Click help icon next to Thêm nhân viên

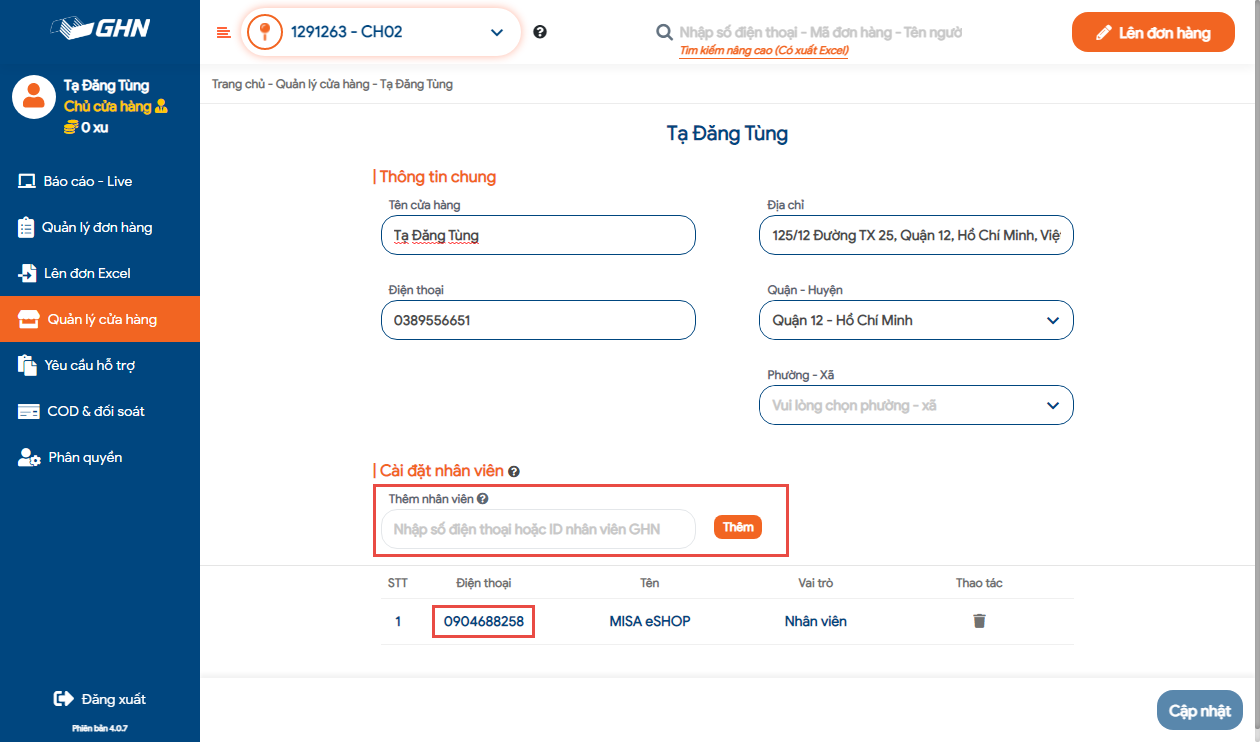pos(482,499)
